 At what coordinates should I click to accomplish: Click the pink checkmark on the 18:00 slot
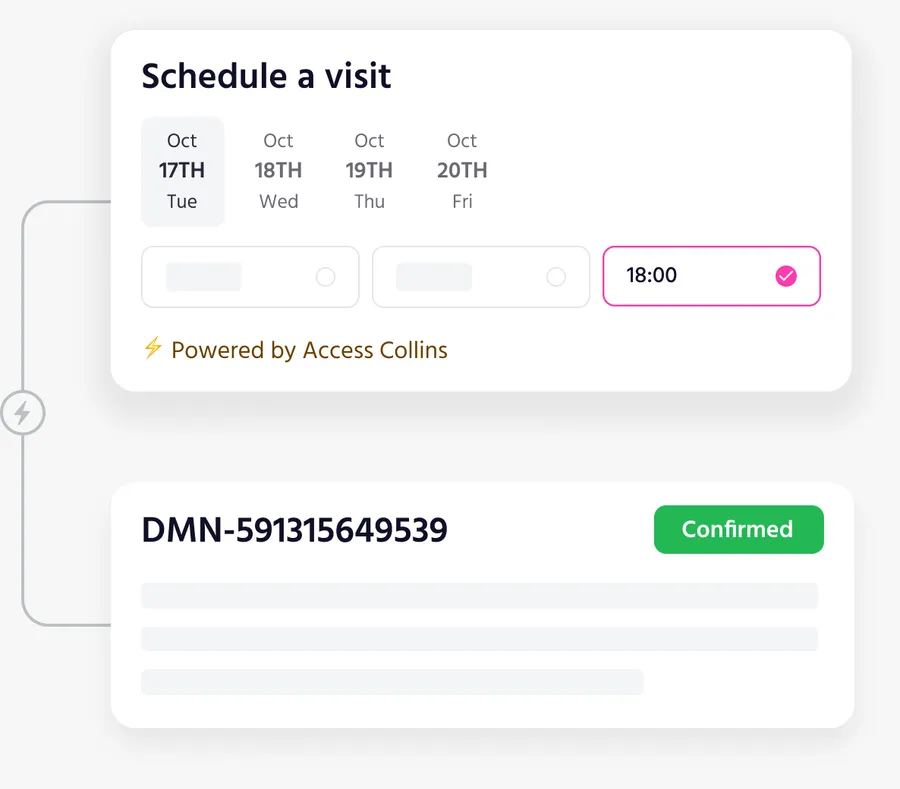click(786, 276)
